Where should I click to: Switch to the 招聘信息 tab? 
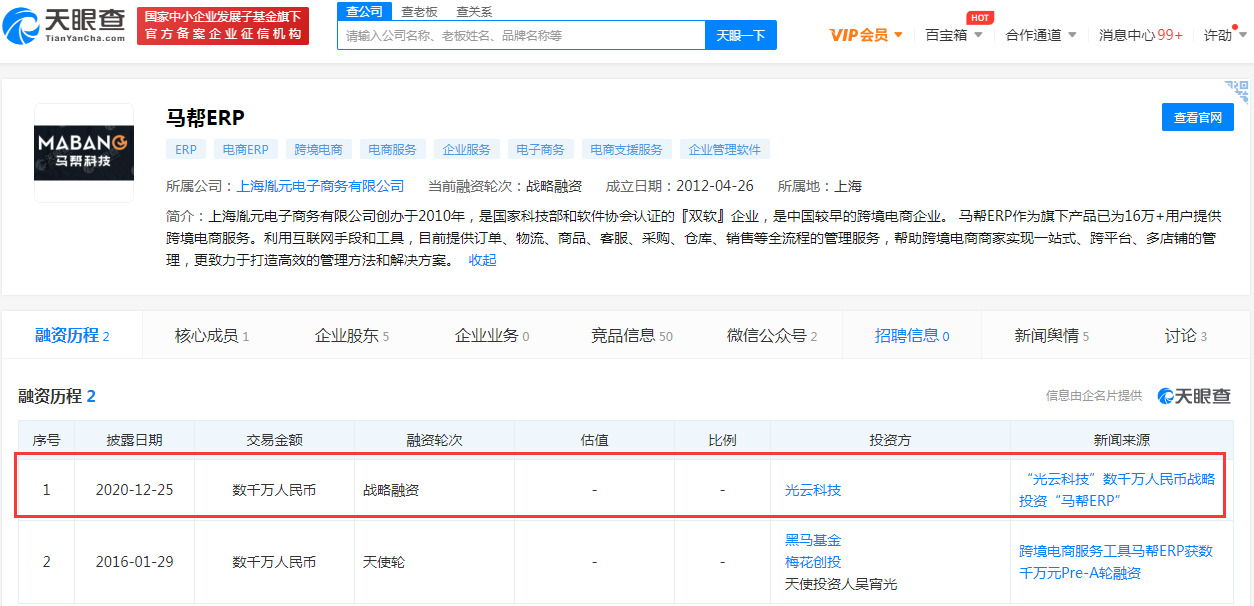[912, 336]
